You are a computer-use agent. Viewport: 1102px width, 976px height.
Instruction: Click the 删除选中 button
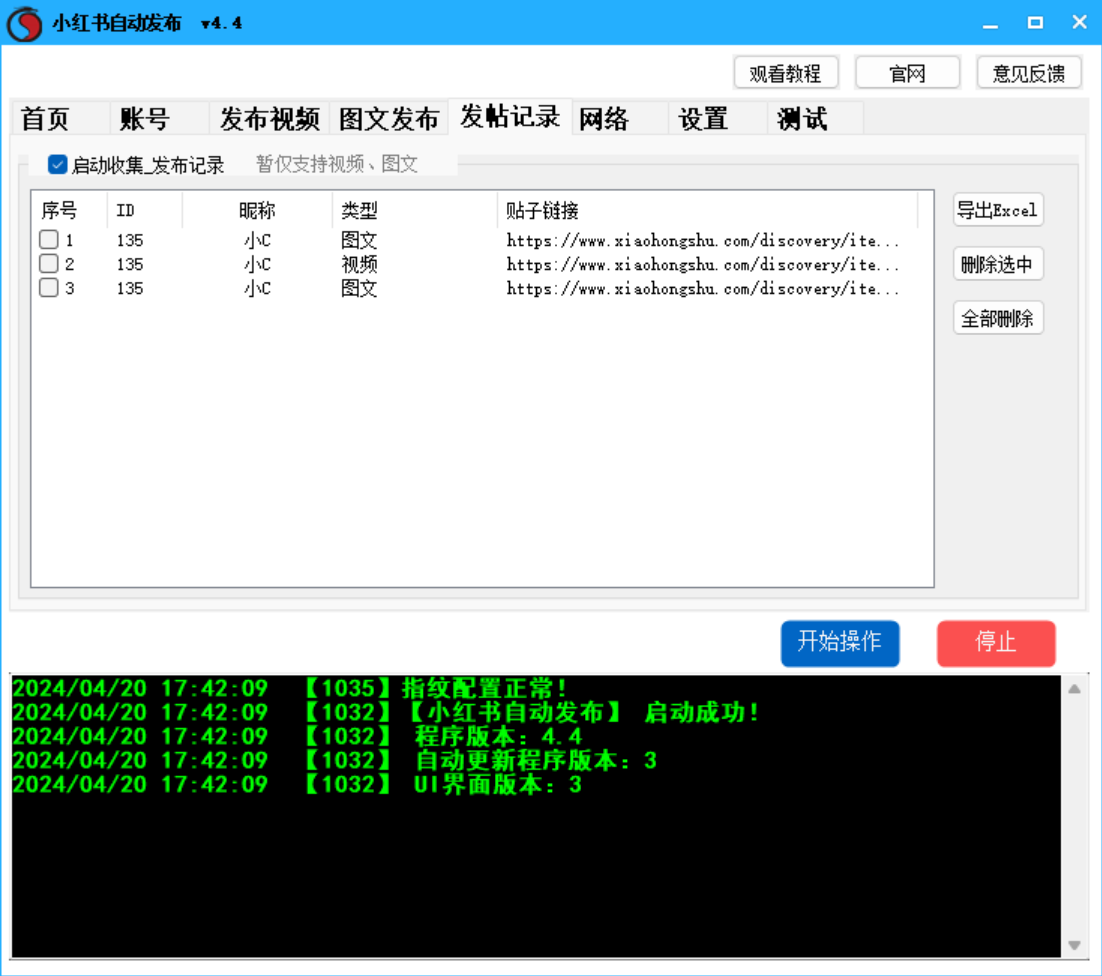(x=998, y=264)
